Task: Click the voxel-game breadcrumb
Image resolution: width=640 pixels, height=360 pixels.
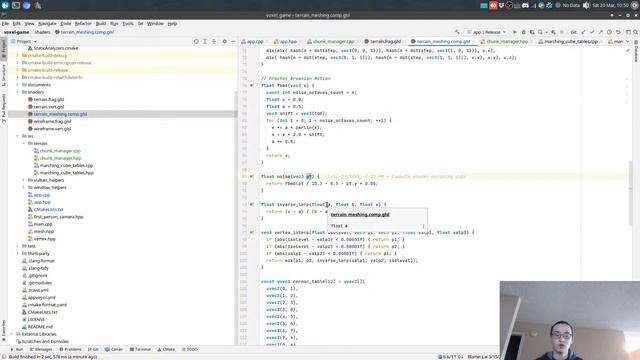Action: tap(16, 32)
